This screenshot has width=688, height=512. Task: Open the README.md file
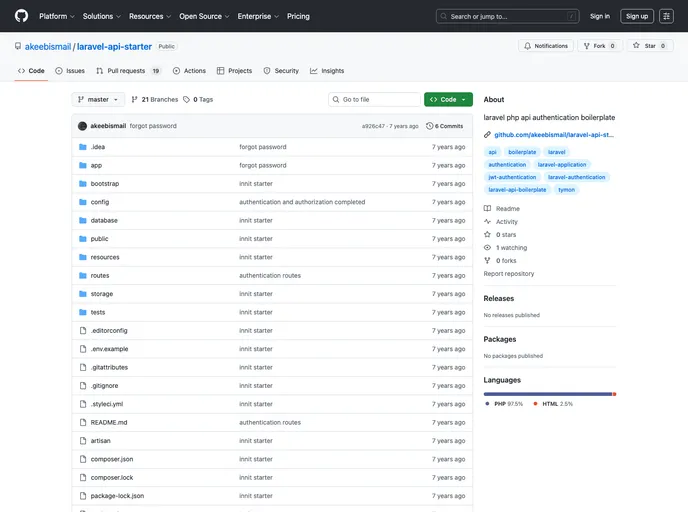coord(108,422)
